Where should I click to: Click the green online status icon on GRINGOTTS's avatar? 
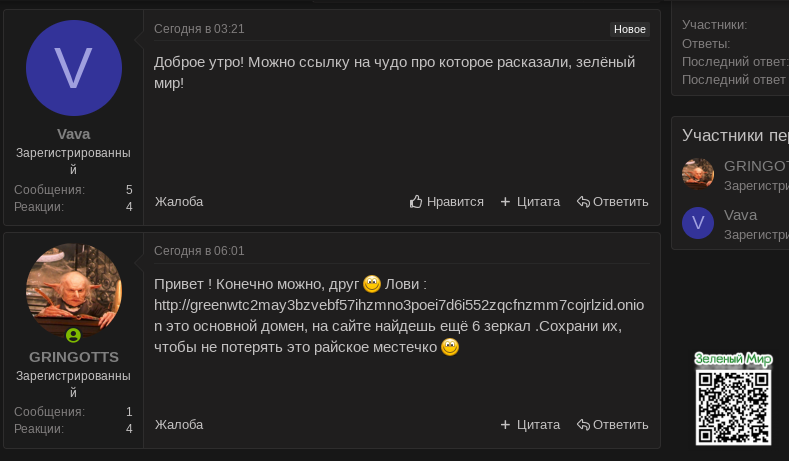click(x=73, y=335)
